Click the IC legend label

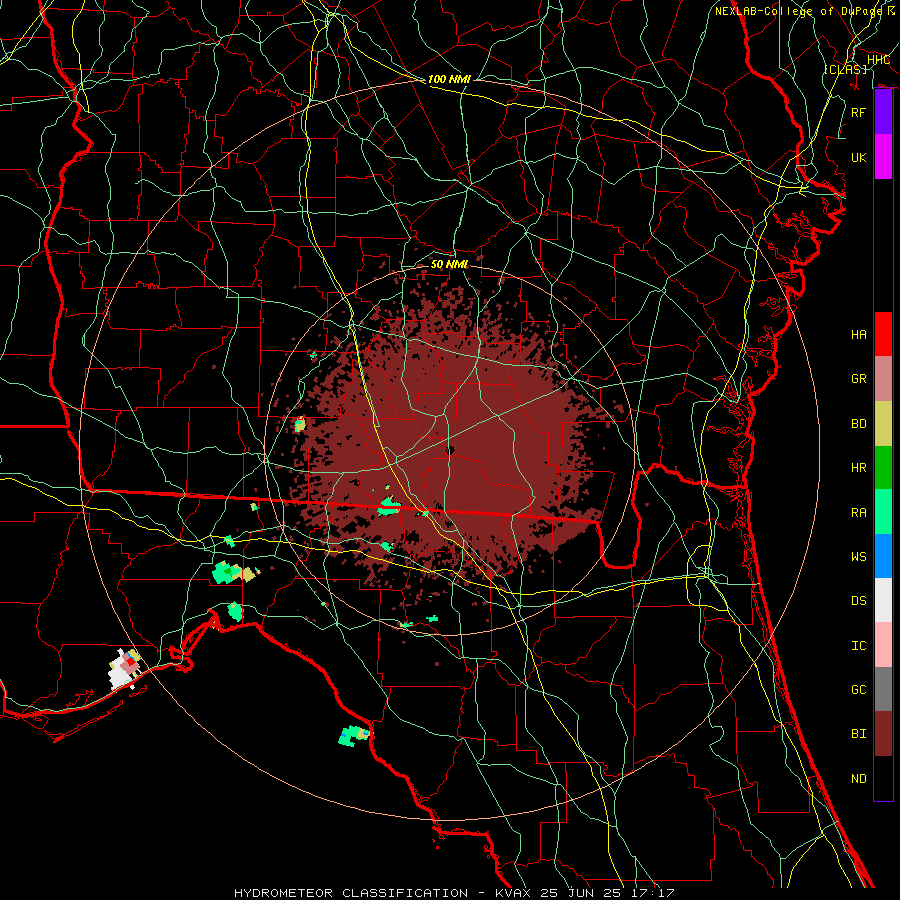859,646
